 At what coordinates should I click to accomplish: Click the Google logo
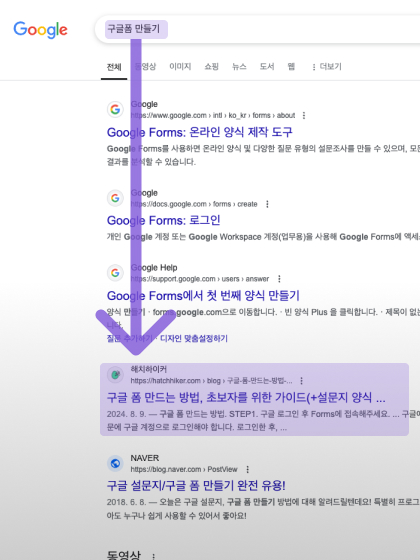tap(40, 30)
